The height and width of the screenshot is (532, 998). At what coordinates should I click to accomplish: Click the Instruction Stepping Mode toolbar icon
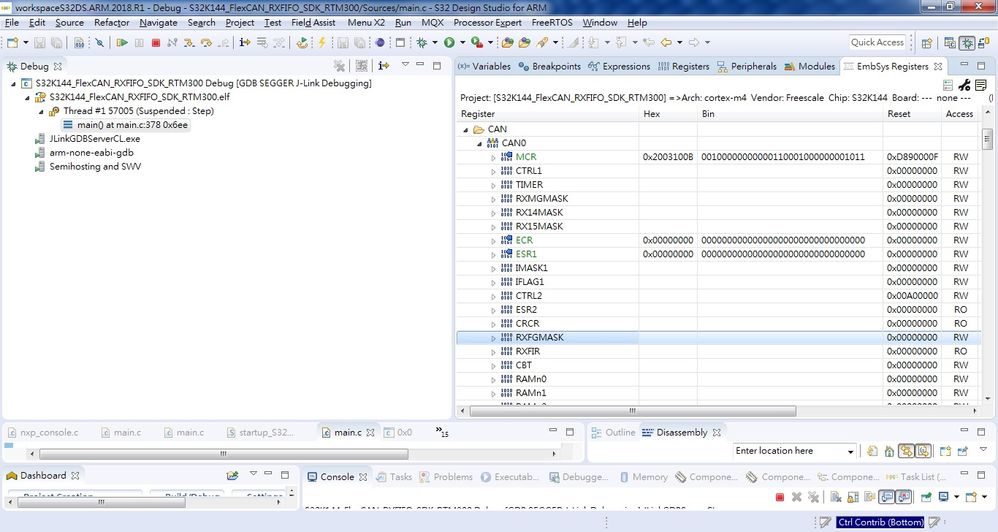pyautogui.click(x=244, y=43)
